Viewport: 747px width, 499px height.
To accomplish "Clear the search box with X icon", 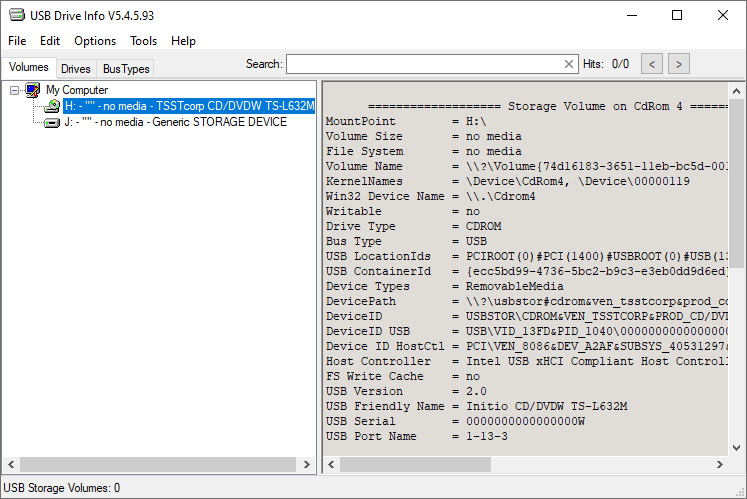I will click(x=569, y=64).
